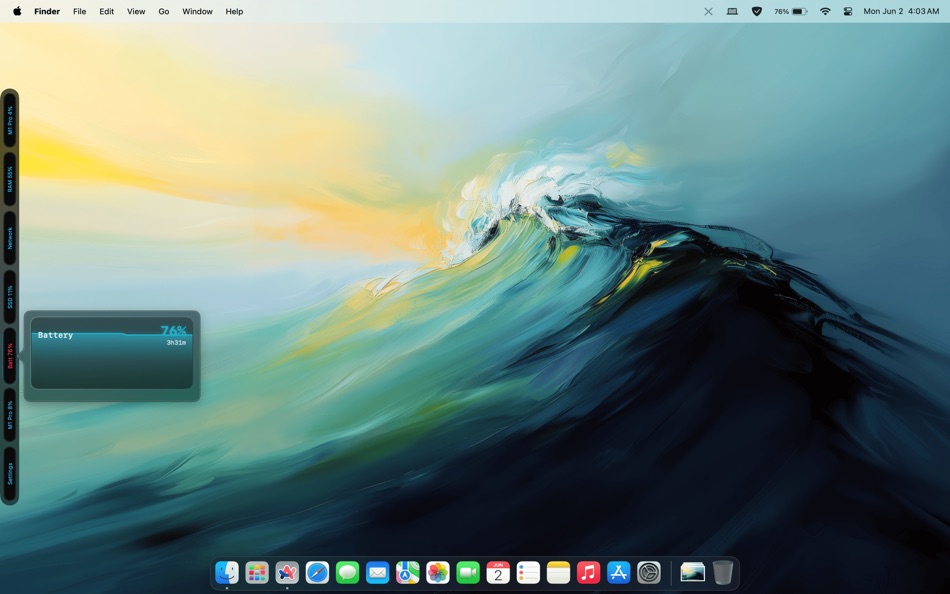Open the Edit menu

tap(107, 11)
